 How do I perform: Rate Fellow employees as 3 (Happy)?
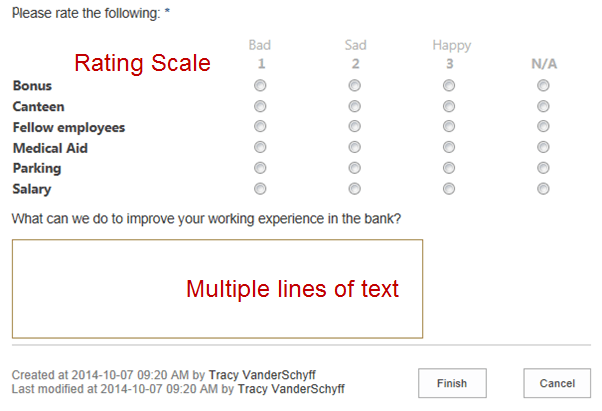pos(449,127)
